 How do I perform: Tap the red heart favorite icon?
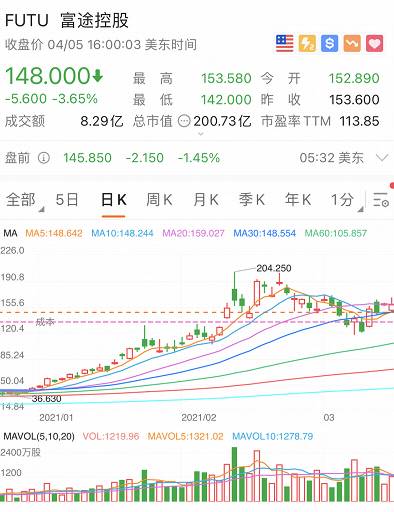374,43
